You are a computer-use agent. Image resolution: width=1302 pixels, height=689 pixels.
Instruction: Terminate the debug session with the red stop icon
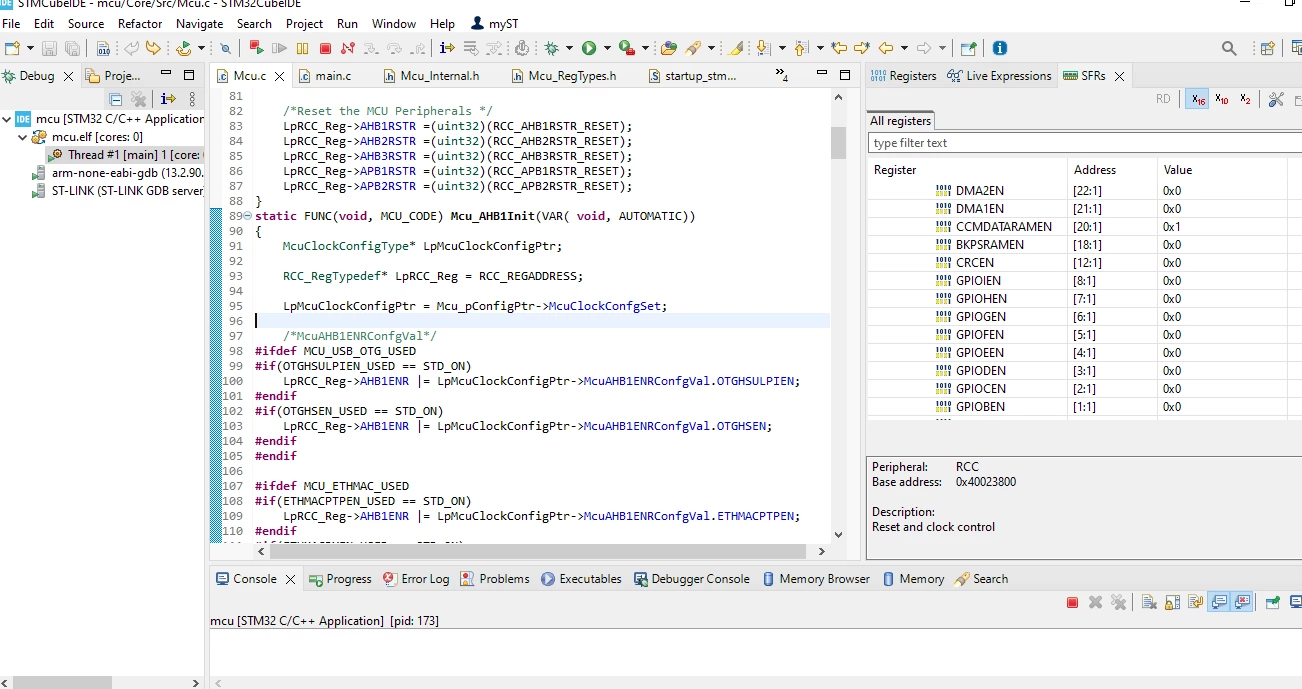pyautogui.click(x=325, y=48)
